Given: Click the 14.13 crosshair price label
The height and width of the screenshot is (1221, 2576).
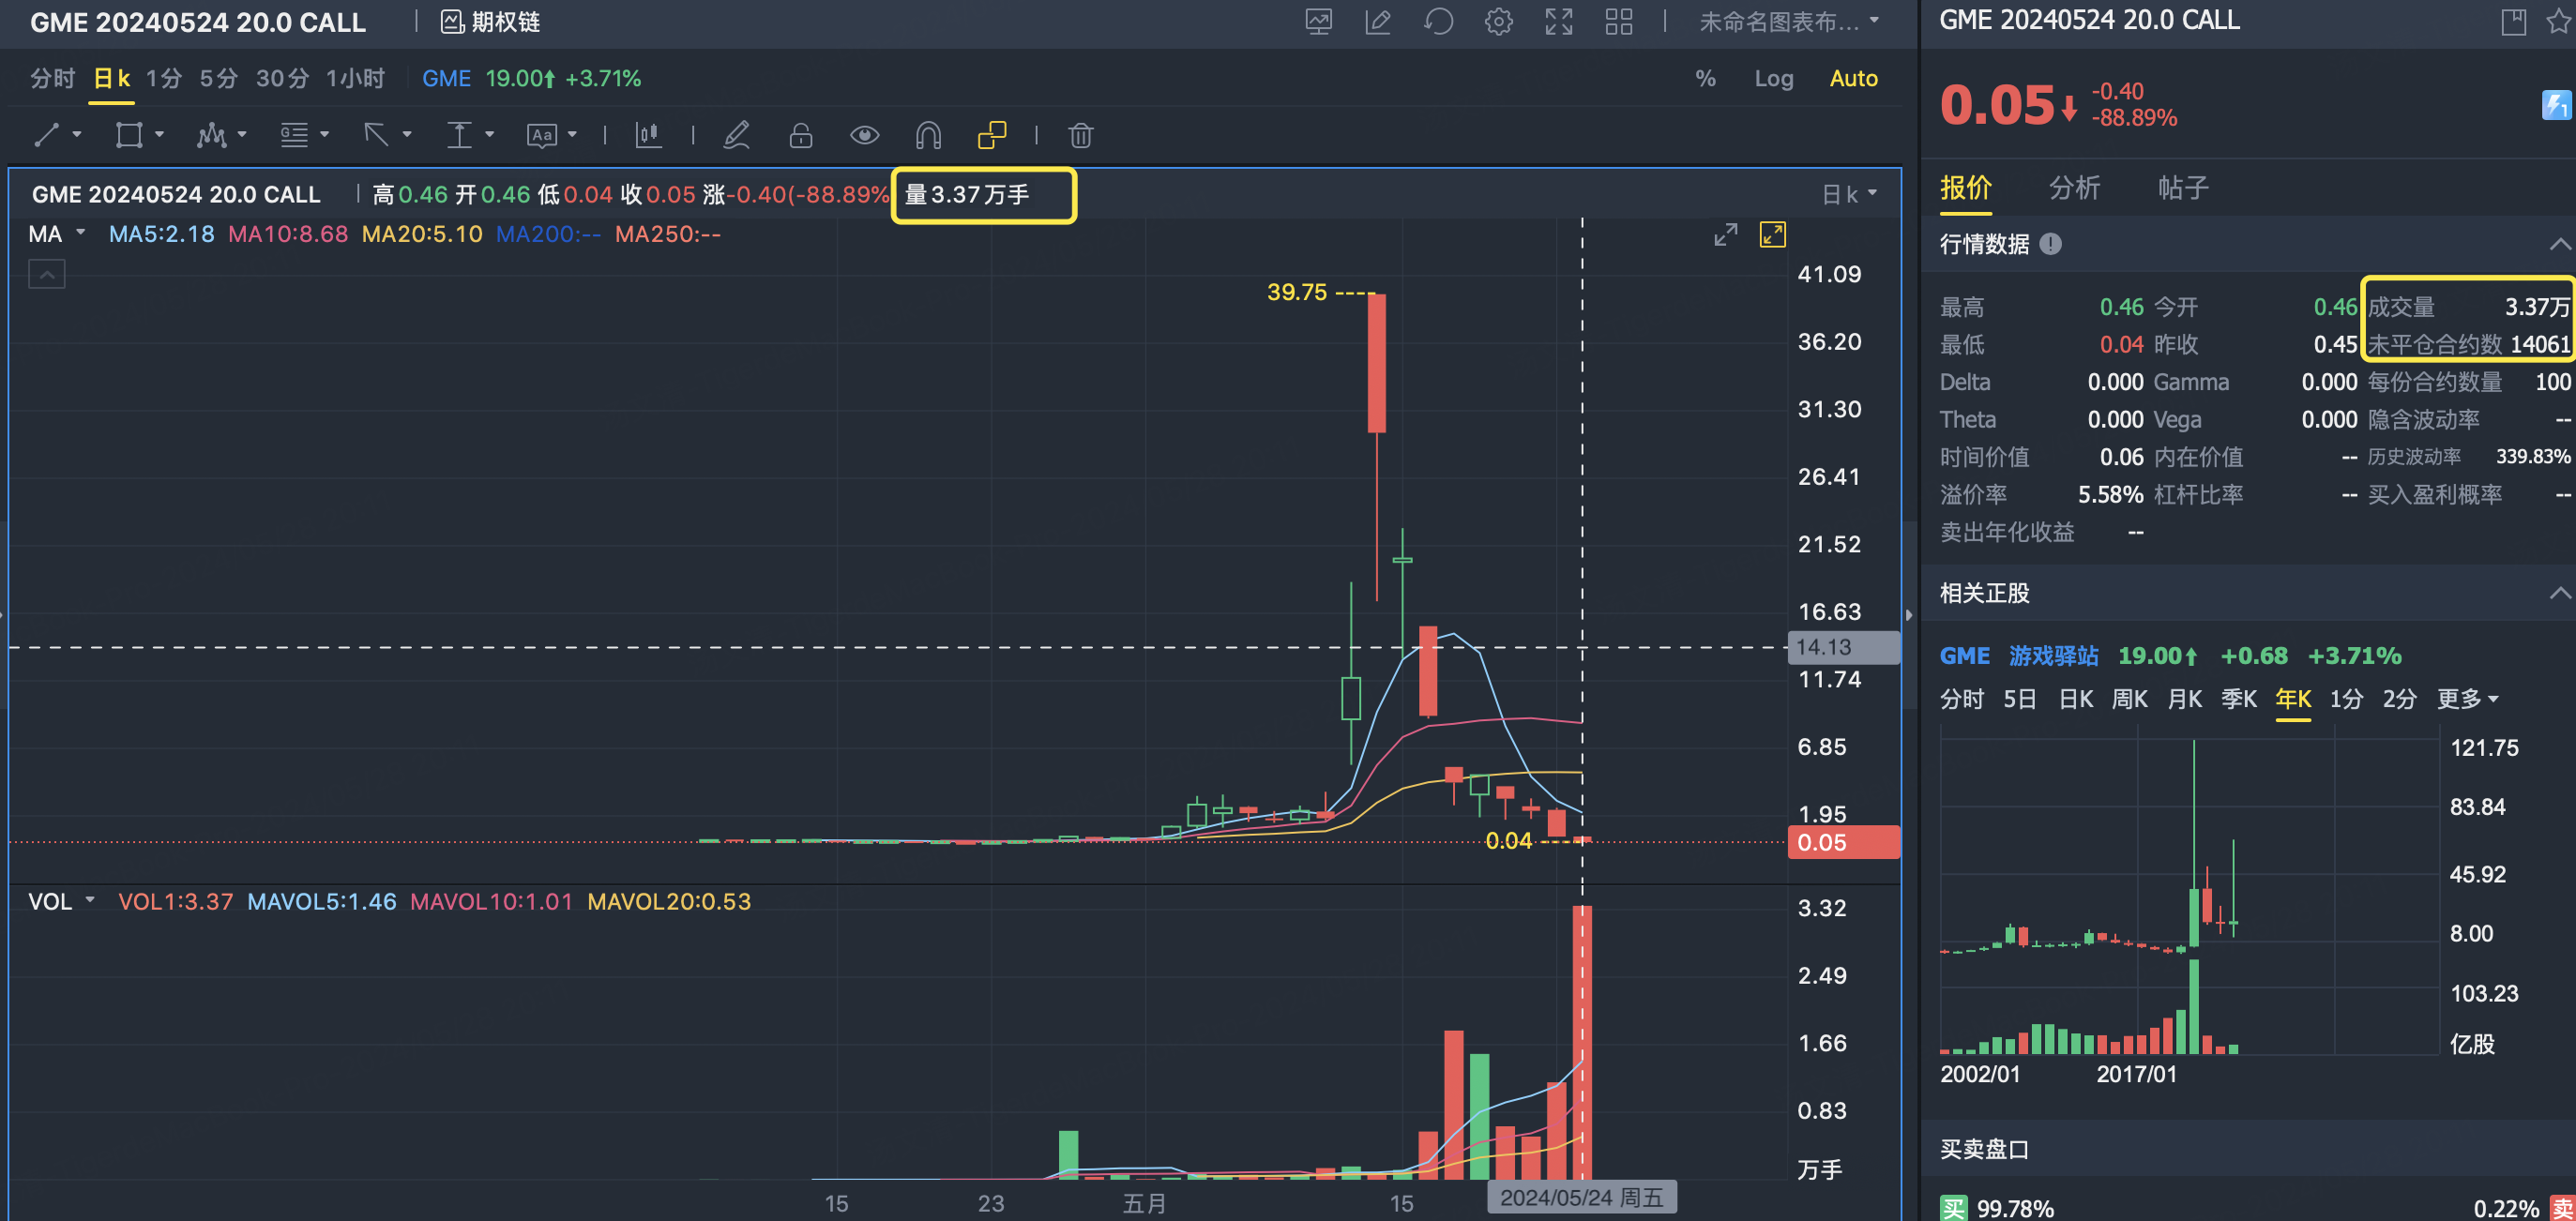Looking at the screenshot, I should [x=1844, y=647].
